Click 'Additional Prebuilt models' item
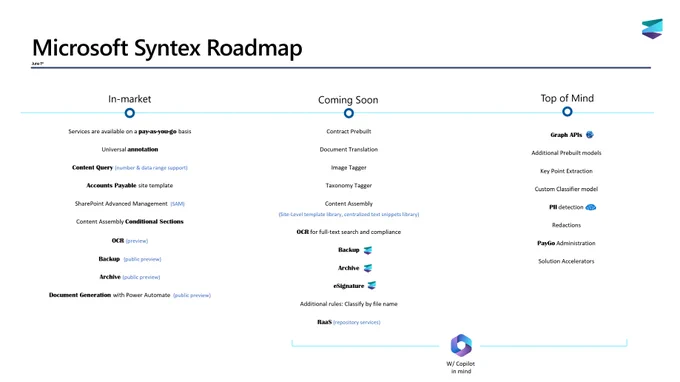The image size is (680, 382). click(x=566, y=153)
